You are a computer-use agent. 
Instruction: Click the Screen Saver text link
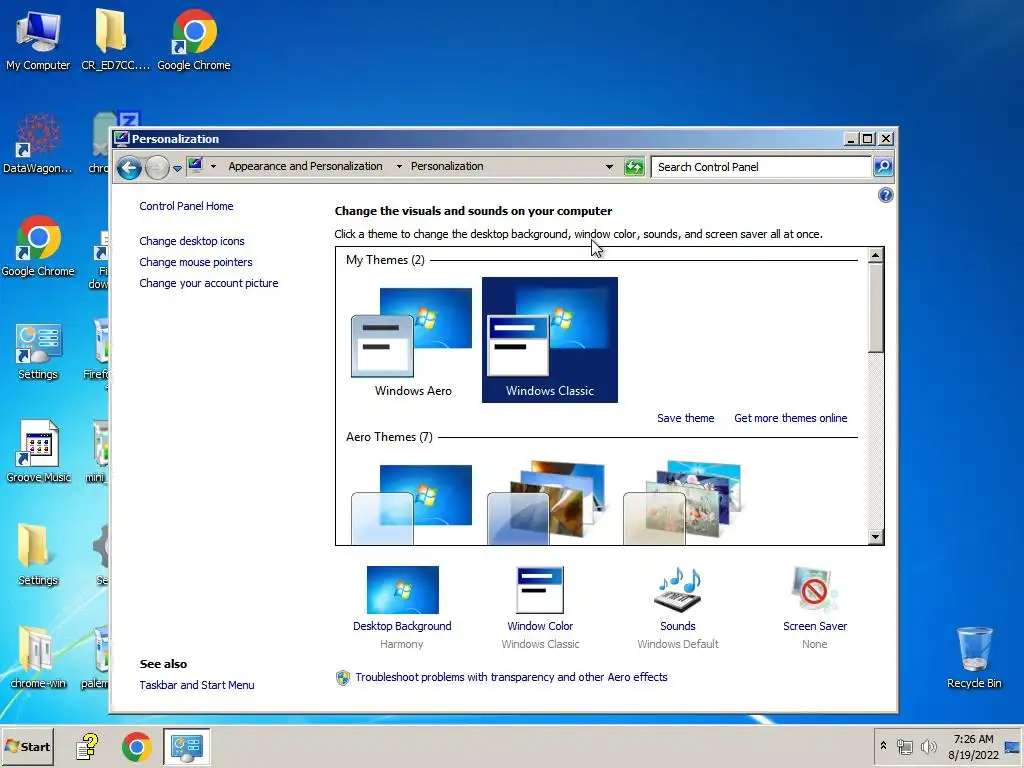click(x=815, y=626)
